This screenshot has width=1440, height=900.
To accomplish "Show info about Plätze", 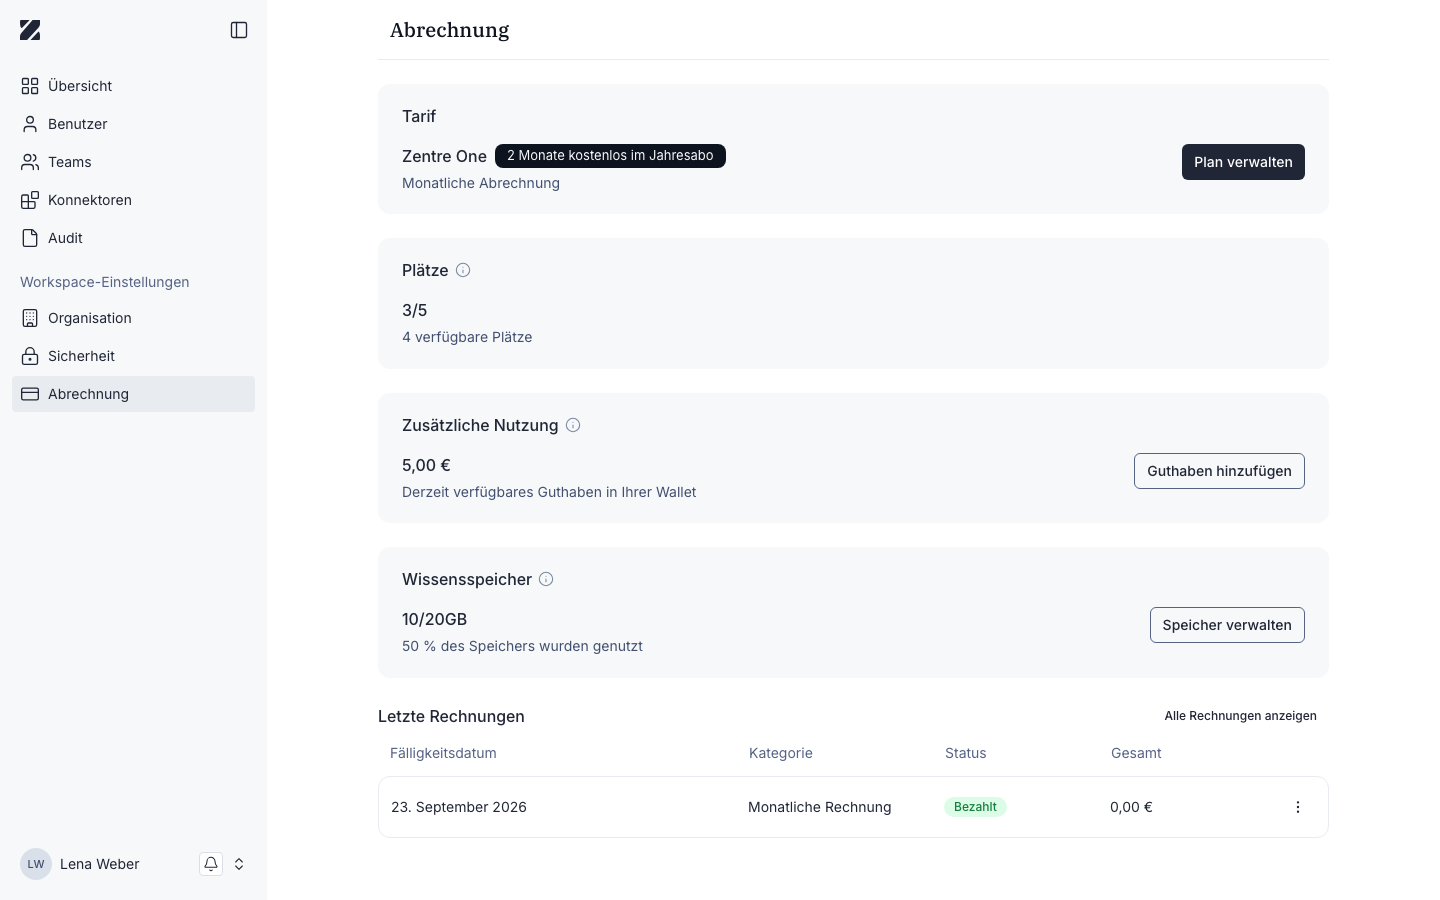I will click(463, 270).
